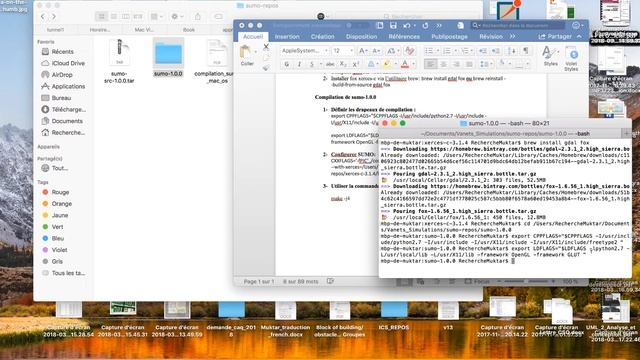Collapse the Word ribbon with the chevron

click(579, 36)
